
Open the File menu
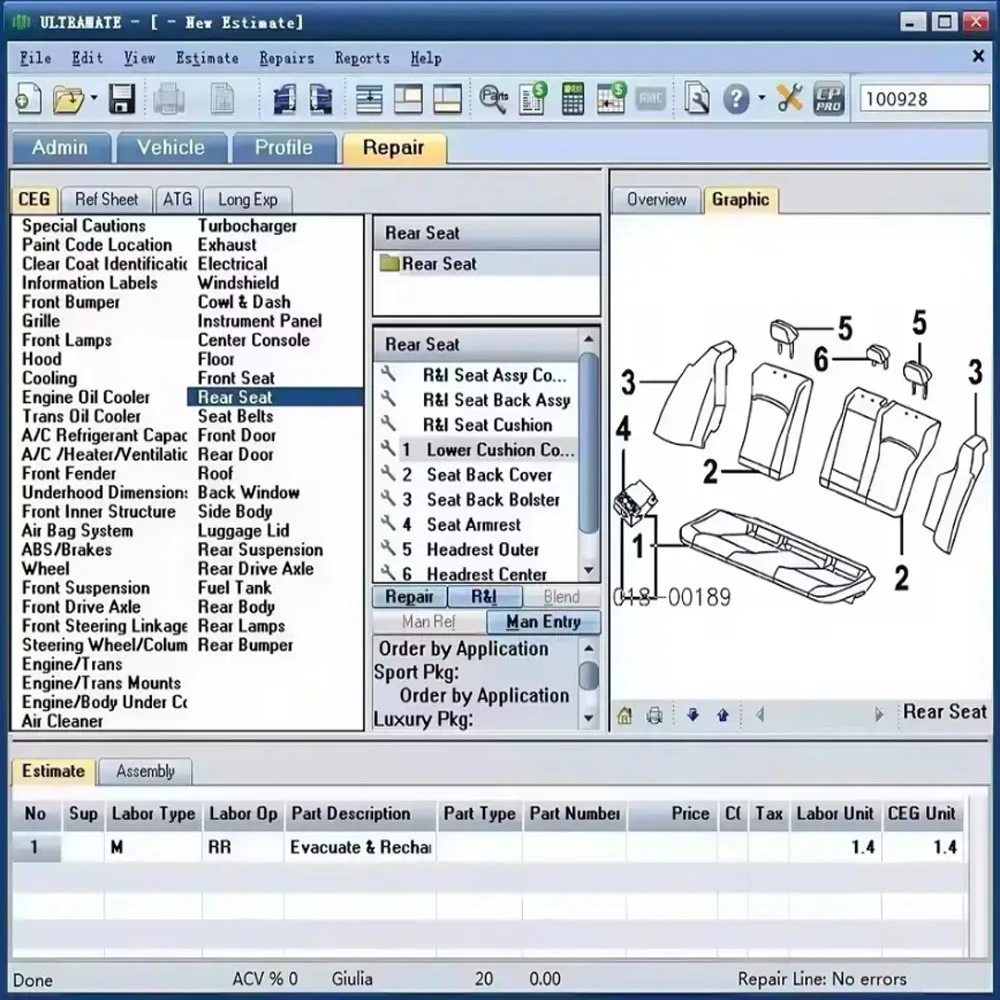tap(35, 58)
